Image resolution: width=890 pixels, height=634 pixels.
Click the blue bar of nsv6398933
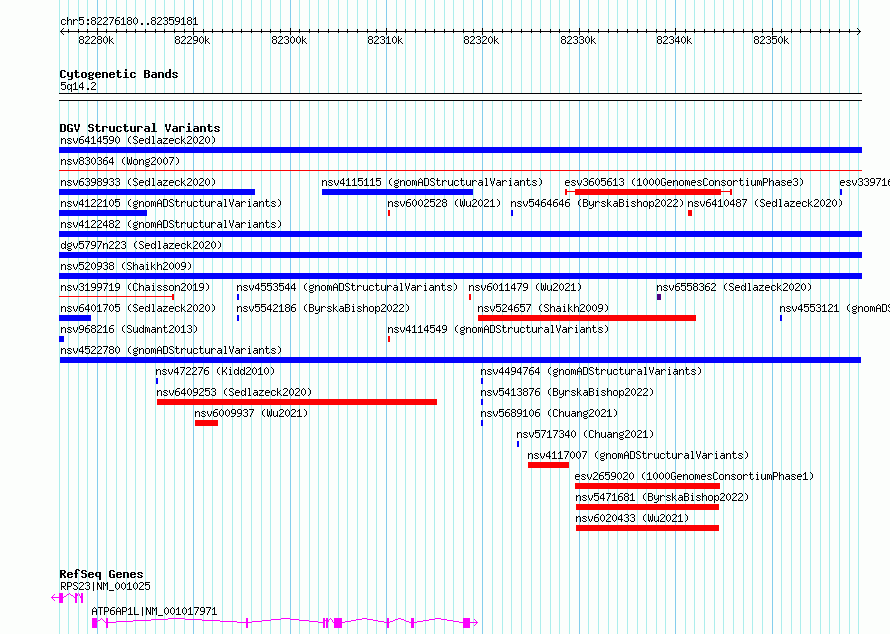[157, 192]
